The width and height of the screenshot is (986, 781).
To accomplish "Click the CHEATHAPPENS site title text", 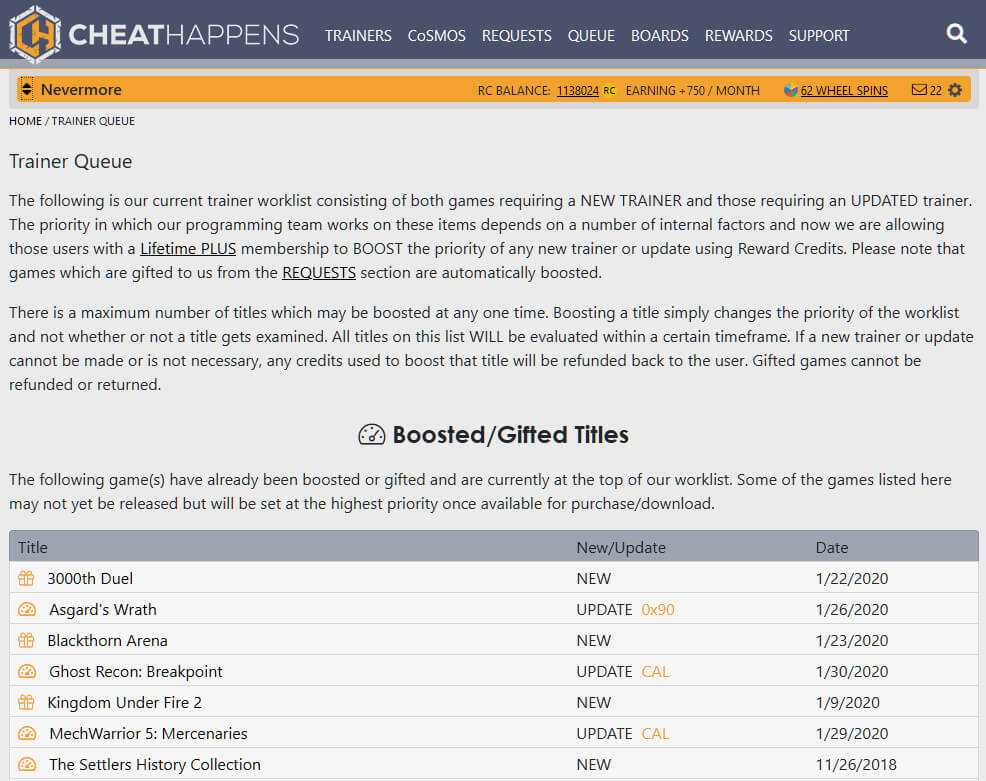I will [184, 35].
